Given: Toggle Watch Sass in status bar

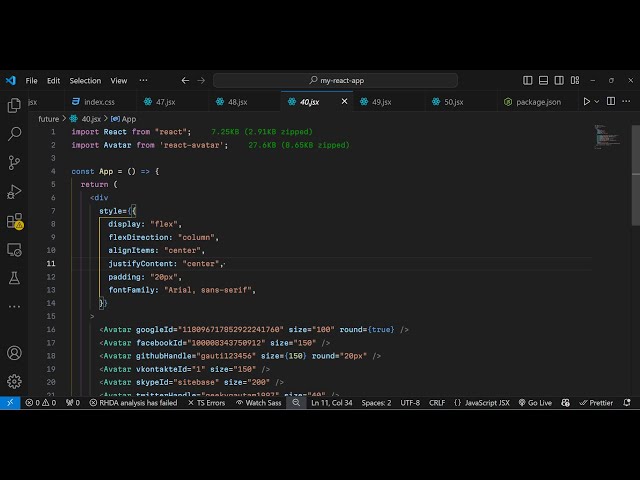Looking at the screenshot, I should (x=258, y=403).
